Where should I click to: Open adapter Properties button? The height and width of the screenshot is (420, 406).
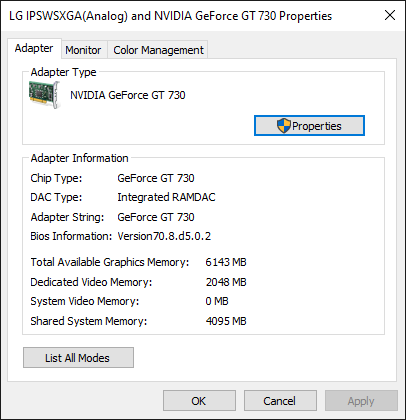pos(309,126)
